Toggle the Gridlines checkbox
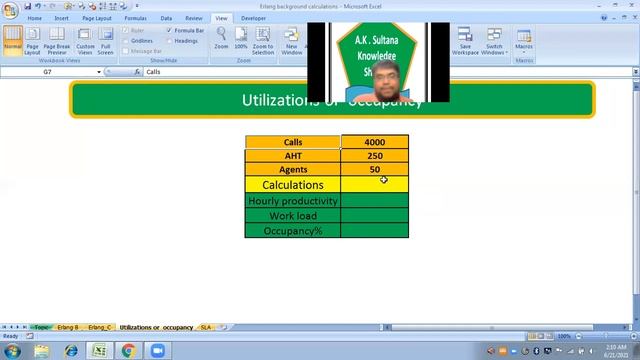Screen dimensions: 640x360 (126, 41)
